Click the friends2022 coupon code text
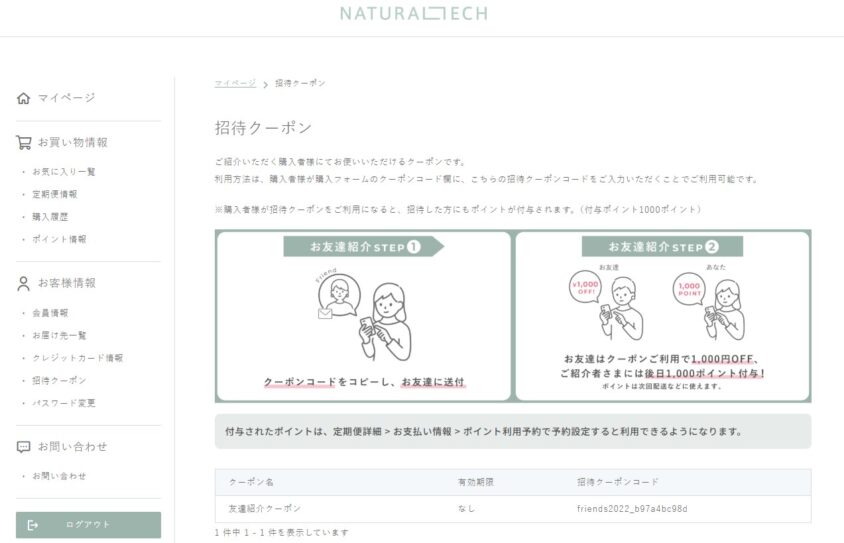This screenshot has width=844, height=543. 632,509
